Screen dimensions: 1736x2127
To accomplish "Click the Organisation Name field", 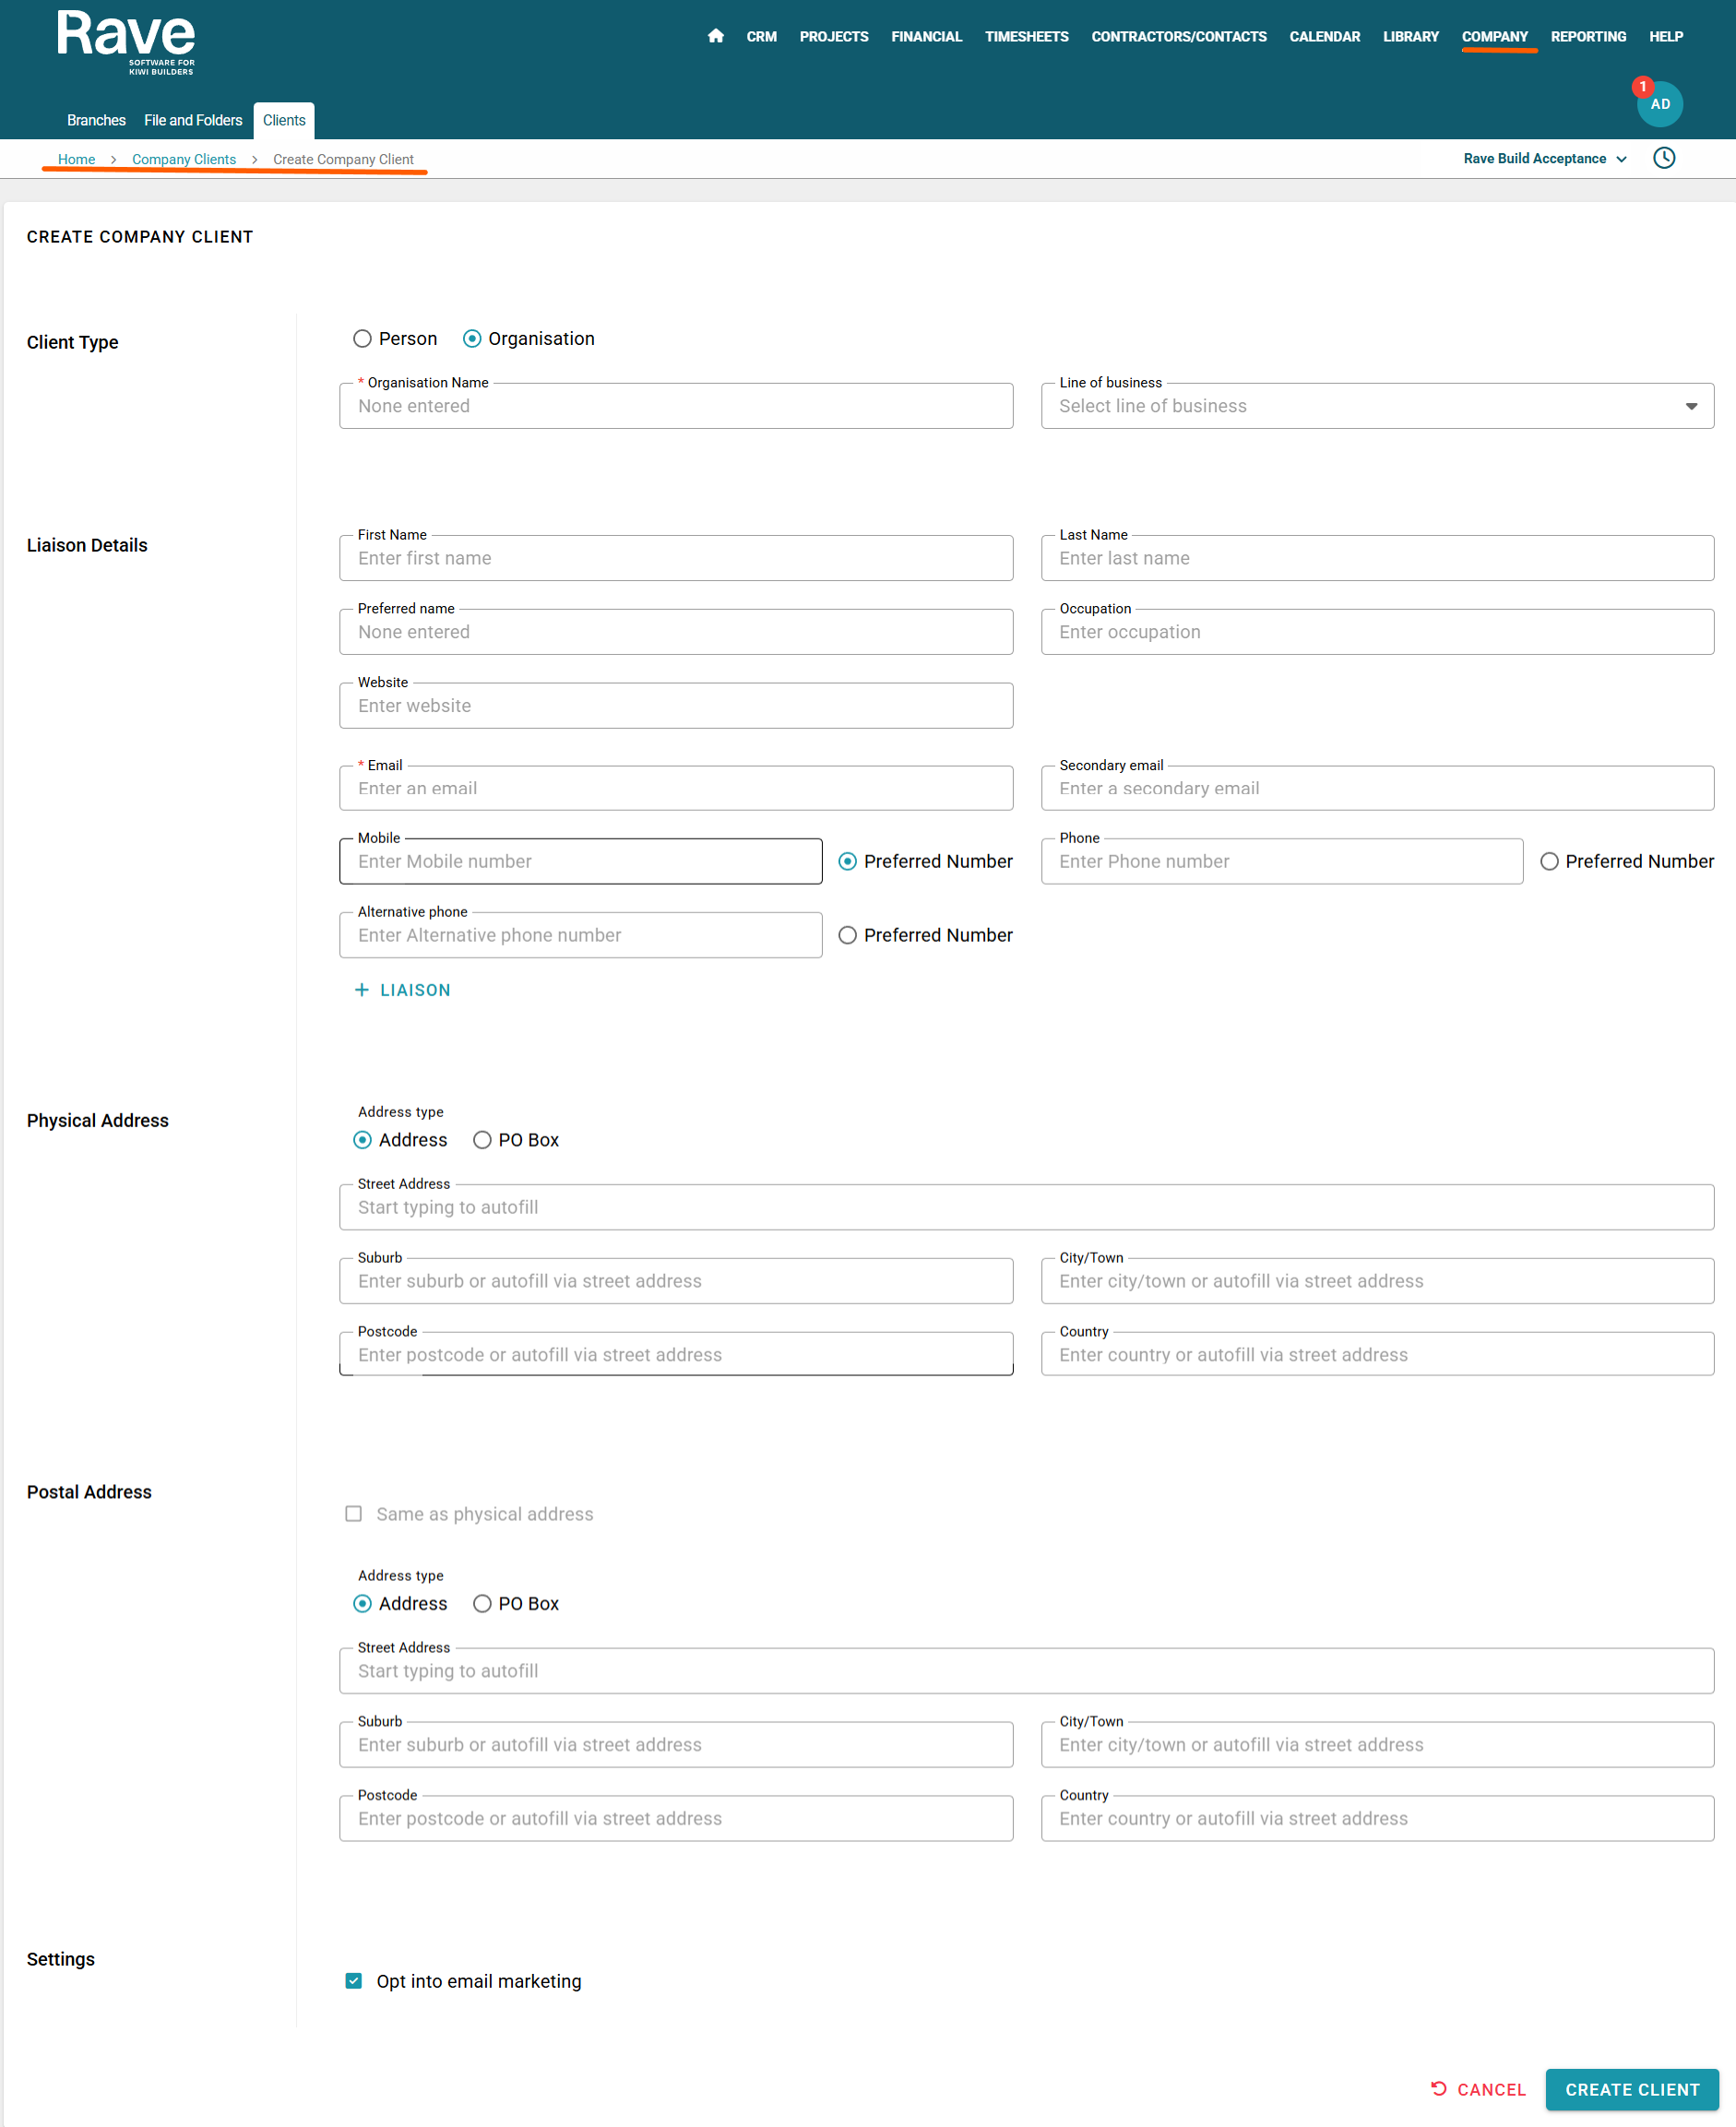I will click(x=676, y=406).
